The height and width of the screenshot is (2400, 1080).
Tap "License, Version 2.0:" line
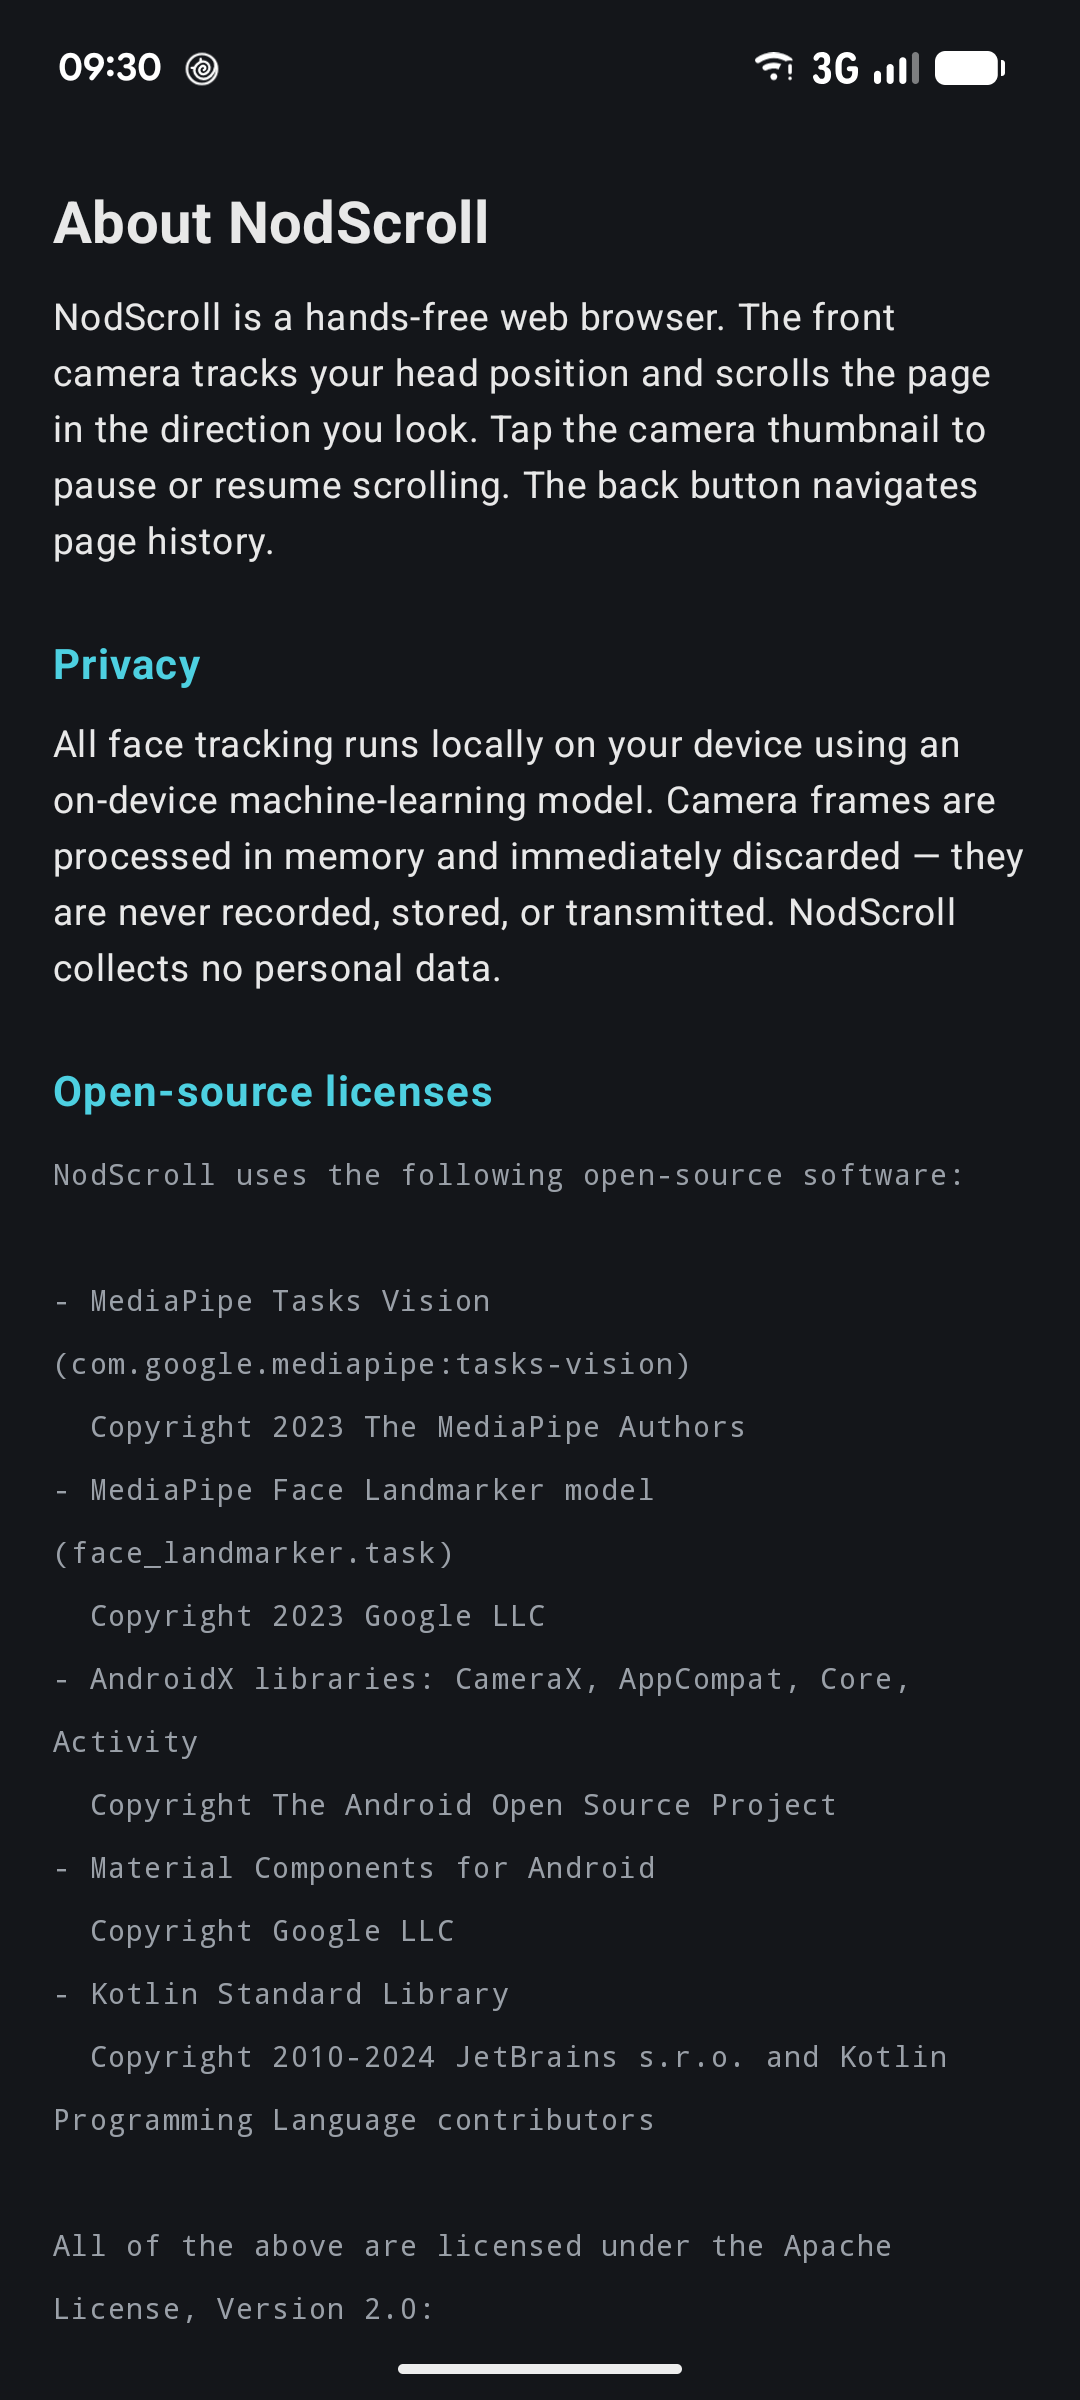(x=244, y=2310)
